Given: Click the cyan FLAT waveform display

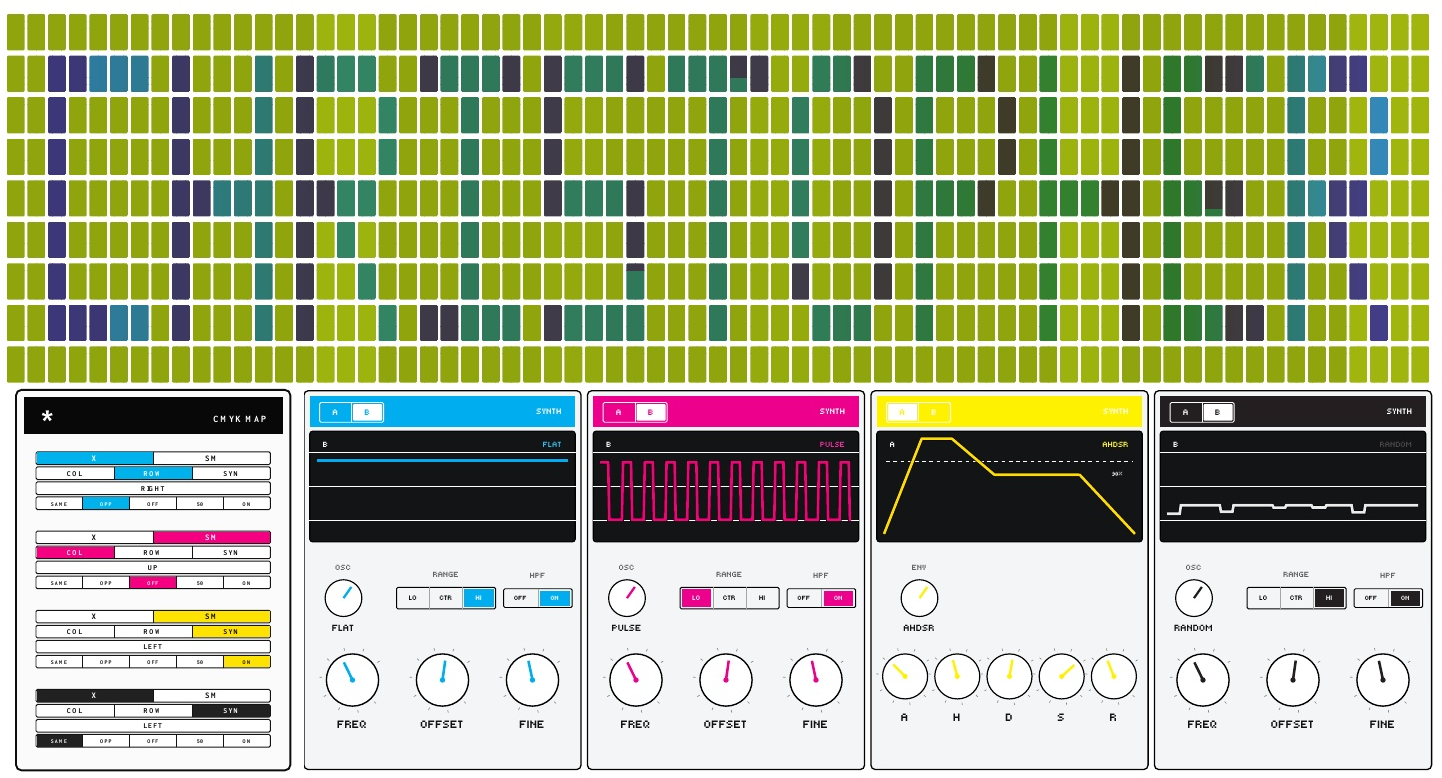Looking at the screenshot, I should tap(442, 487).
